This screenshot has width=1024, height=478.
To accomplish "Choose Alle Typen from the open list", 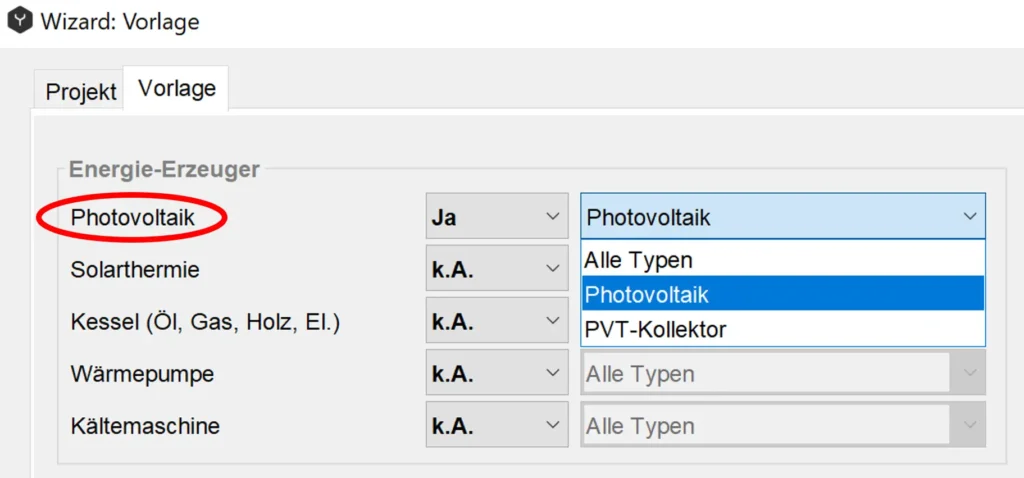I will pos(783,259).
